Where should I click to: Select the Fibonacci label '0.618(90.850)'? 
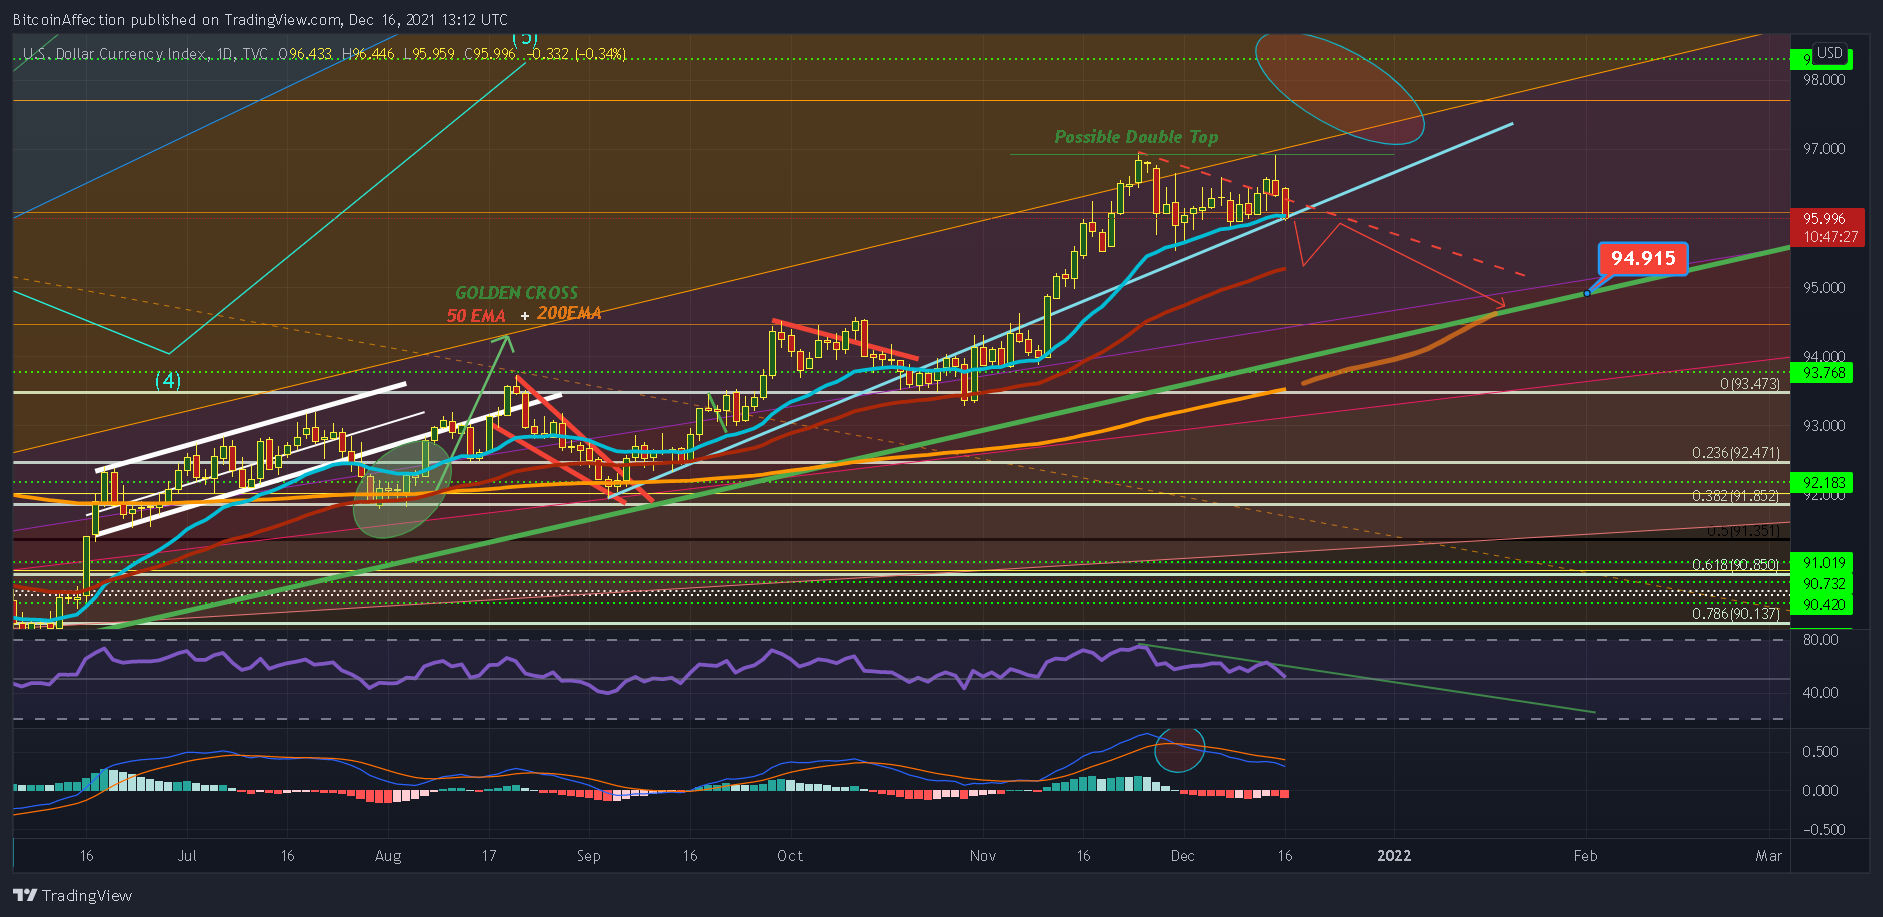(x=1736, y=565)
